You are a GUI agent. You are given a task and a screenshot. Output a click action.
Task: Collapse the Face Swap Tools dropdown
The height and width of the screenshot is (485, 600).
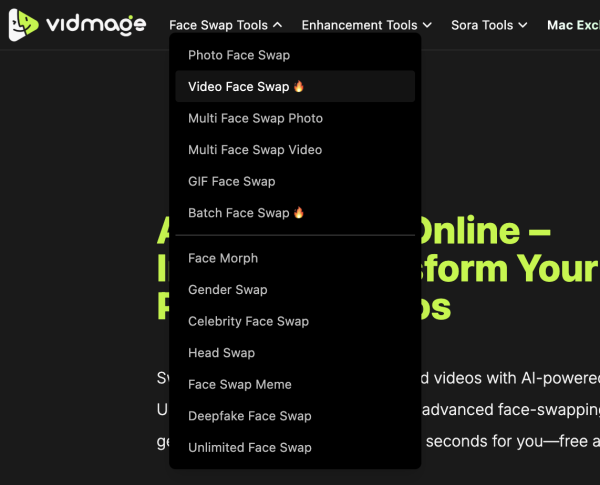225,25
